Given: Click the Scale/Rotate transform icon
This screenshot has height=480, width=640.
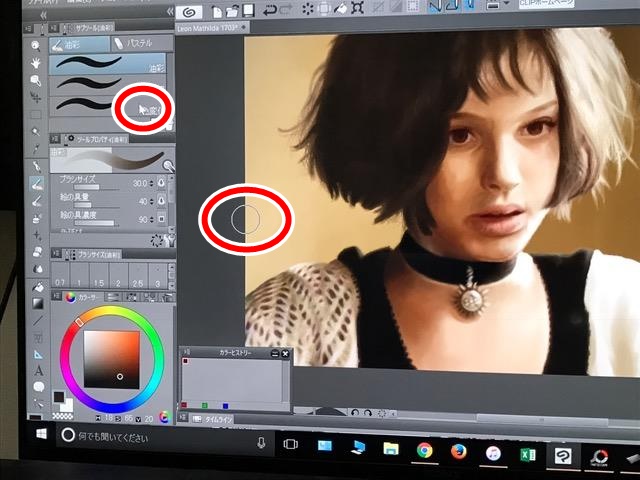Looking at the screenshot, I should point(358,8).
